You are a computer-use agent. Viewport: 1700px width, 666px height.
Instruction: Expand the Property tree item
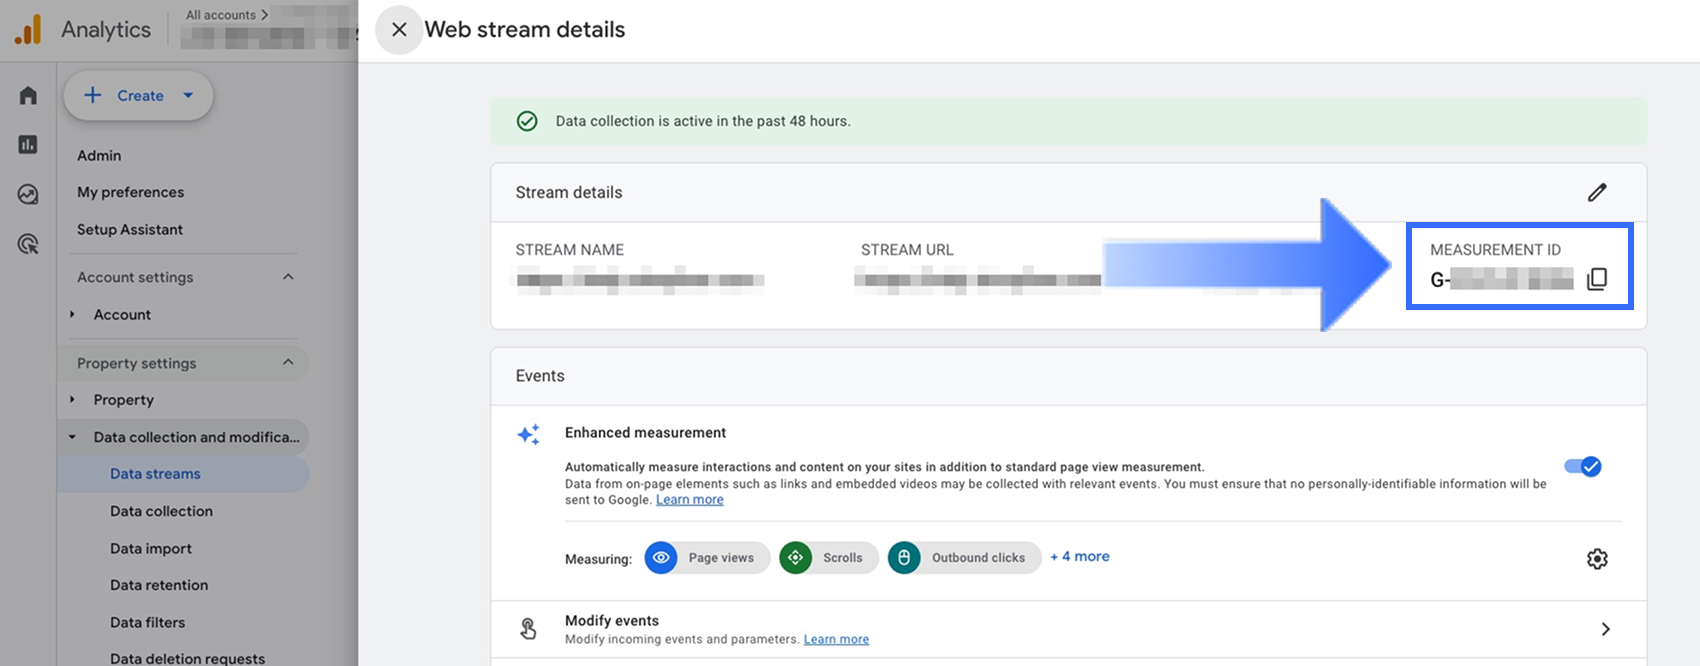click(73, 400)
